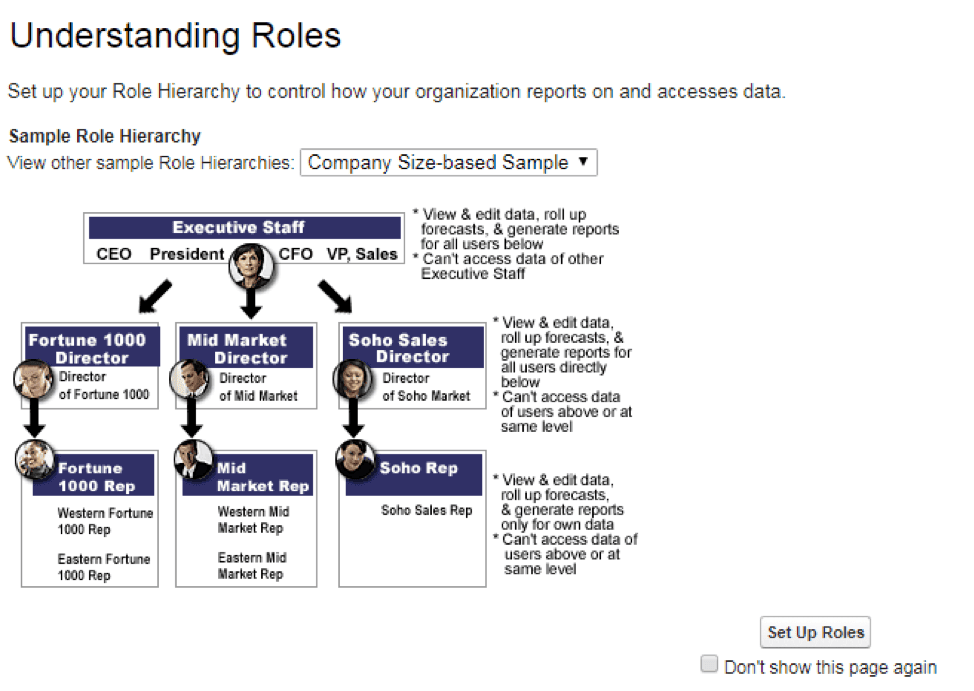This screenshot has height=691, width=974.
Task: Click the Soho Sales Rep label
Action: (x=427, y=510)
